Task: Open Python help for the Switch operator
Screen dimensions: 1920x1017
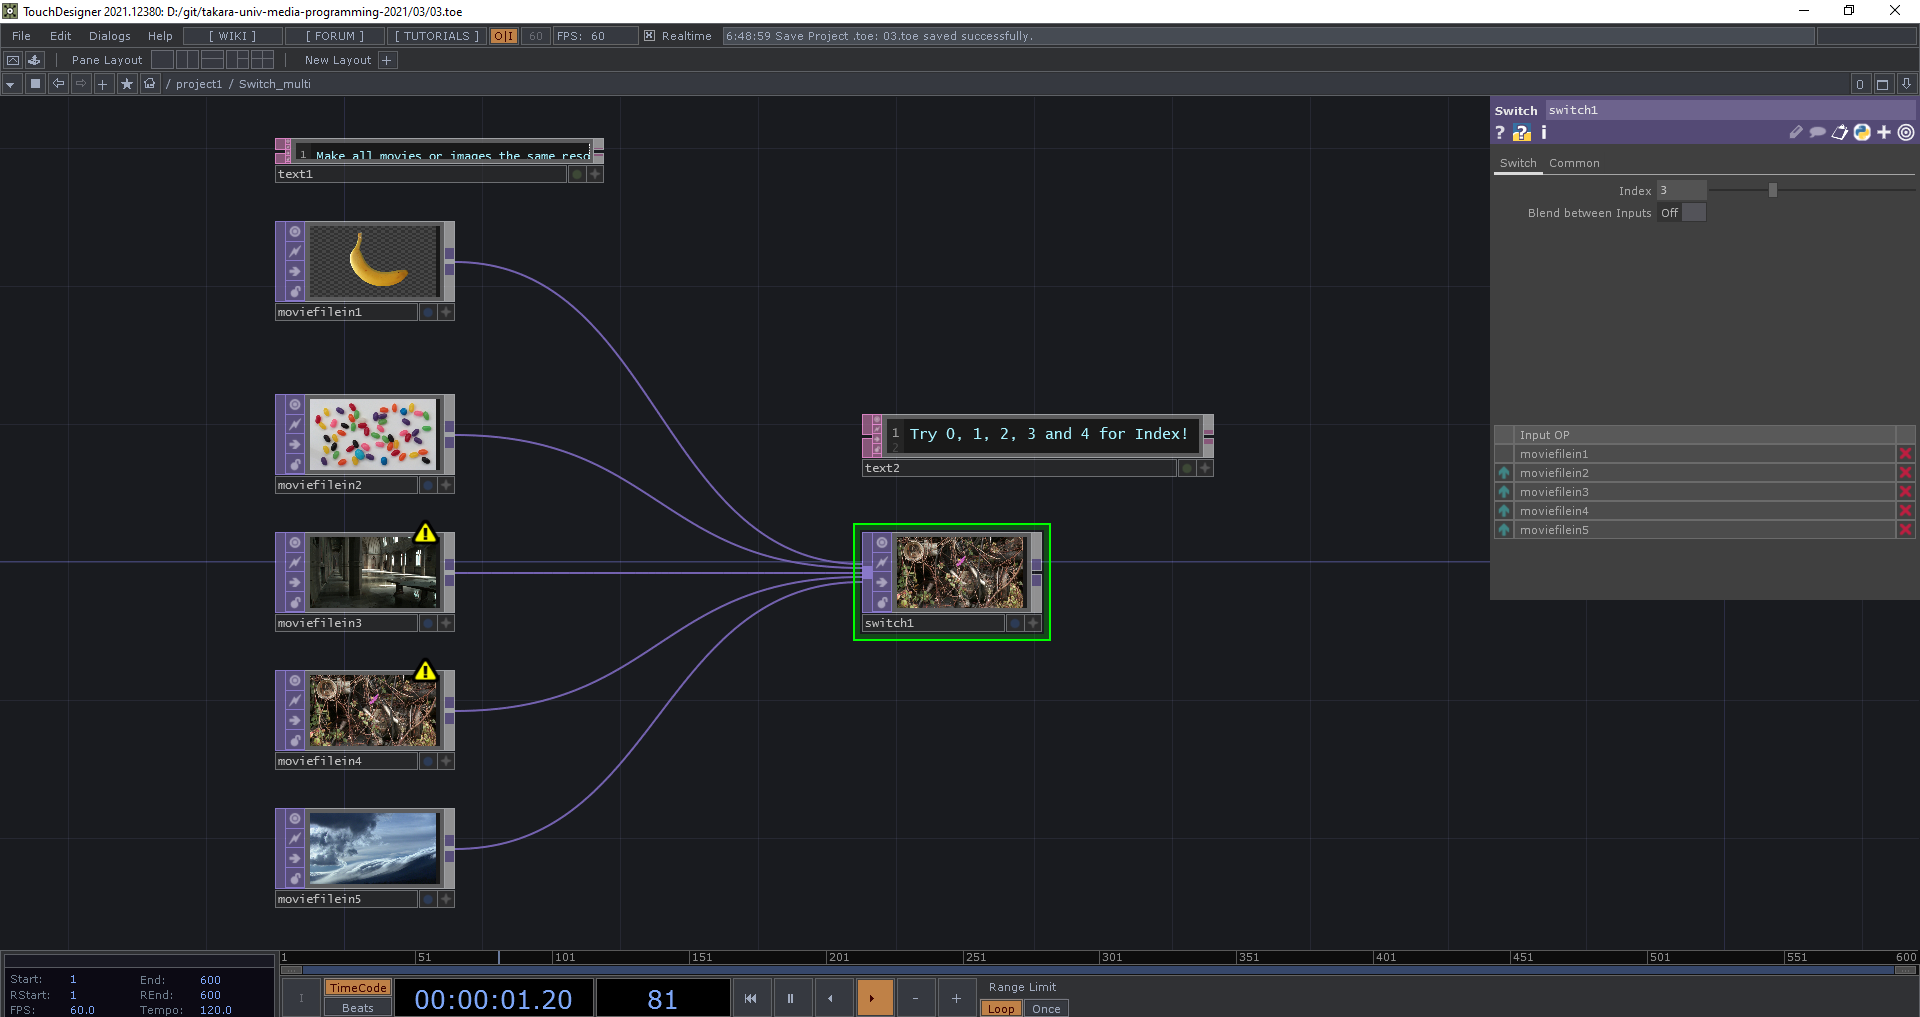Action: [x=1521, y=133]
